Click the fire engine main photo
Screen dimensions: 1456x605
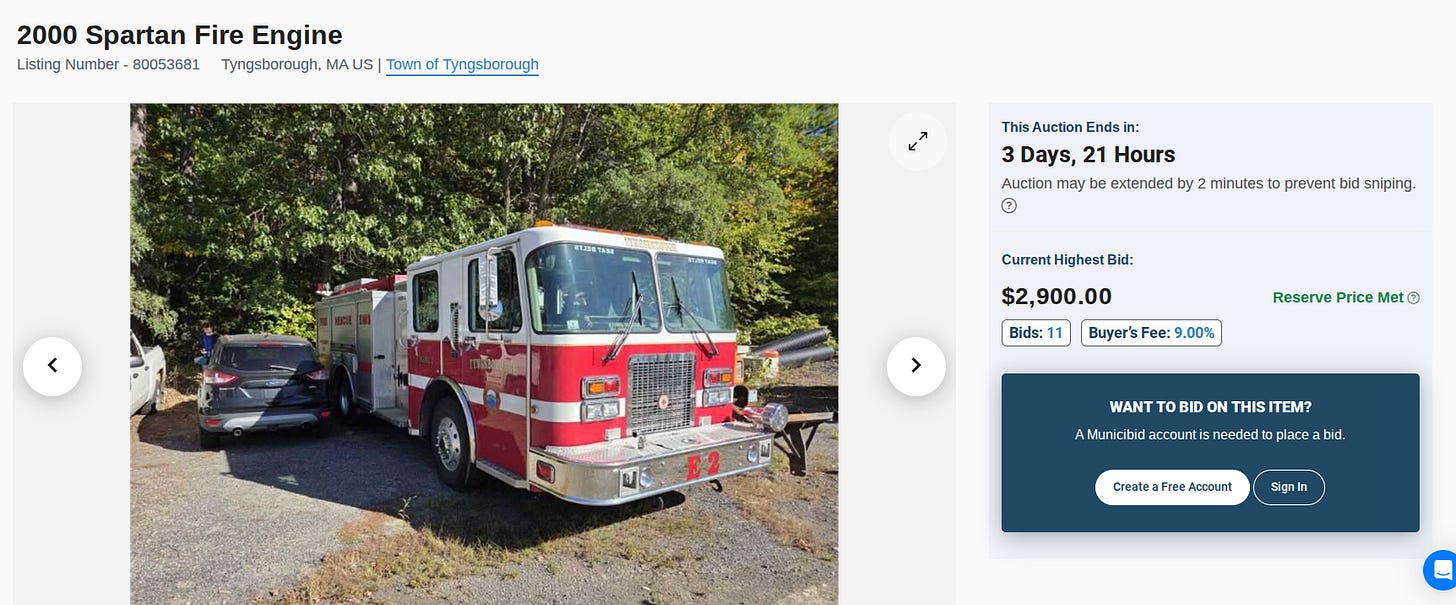click(484, 354)
